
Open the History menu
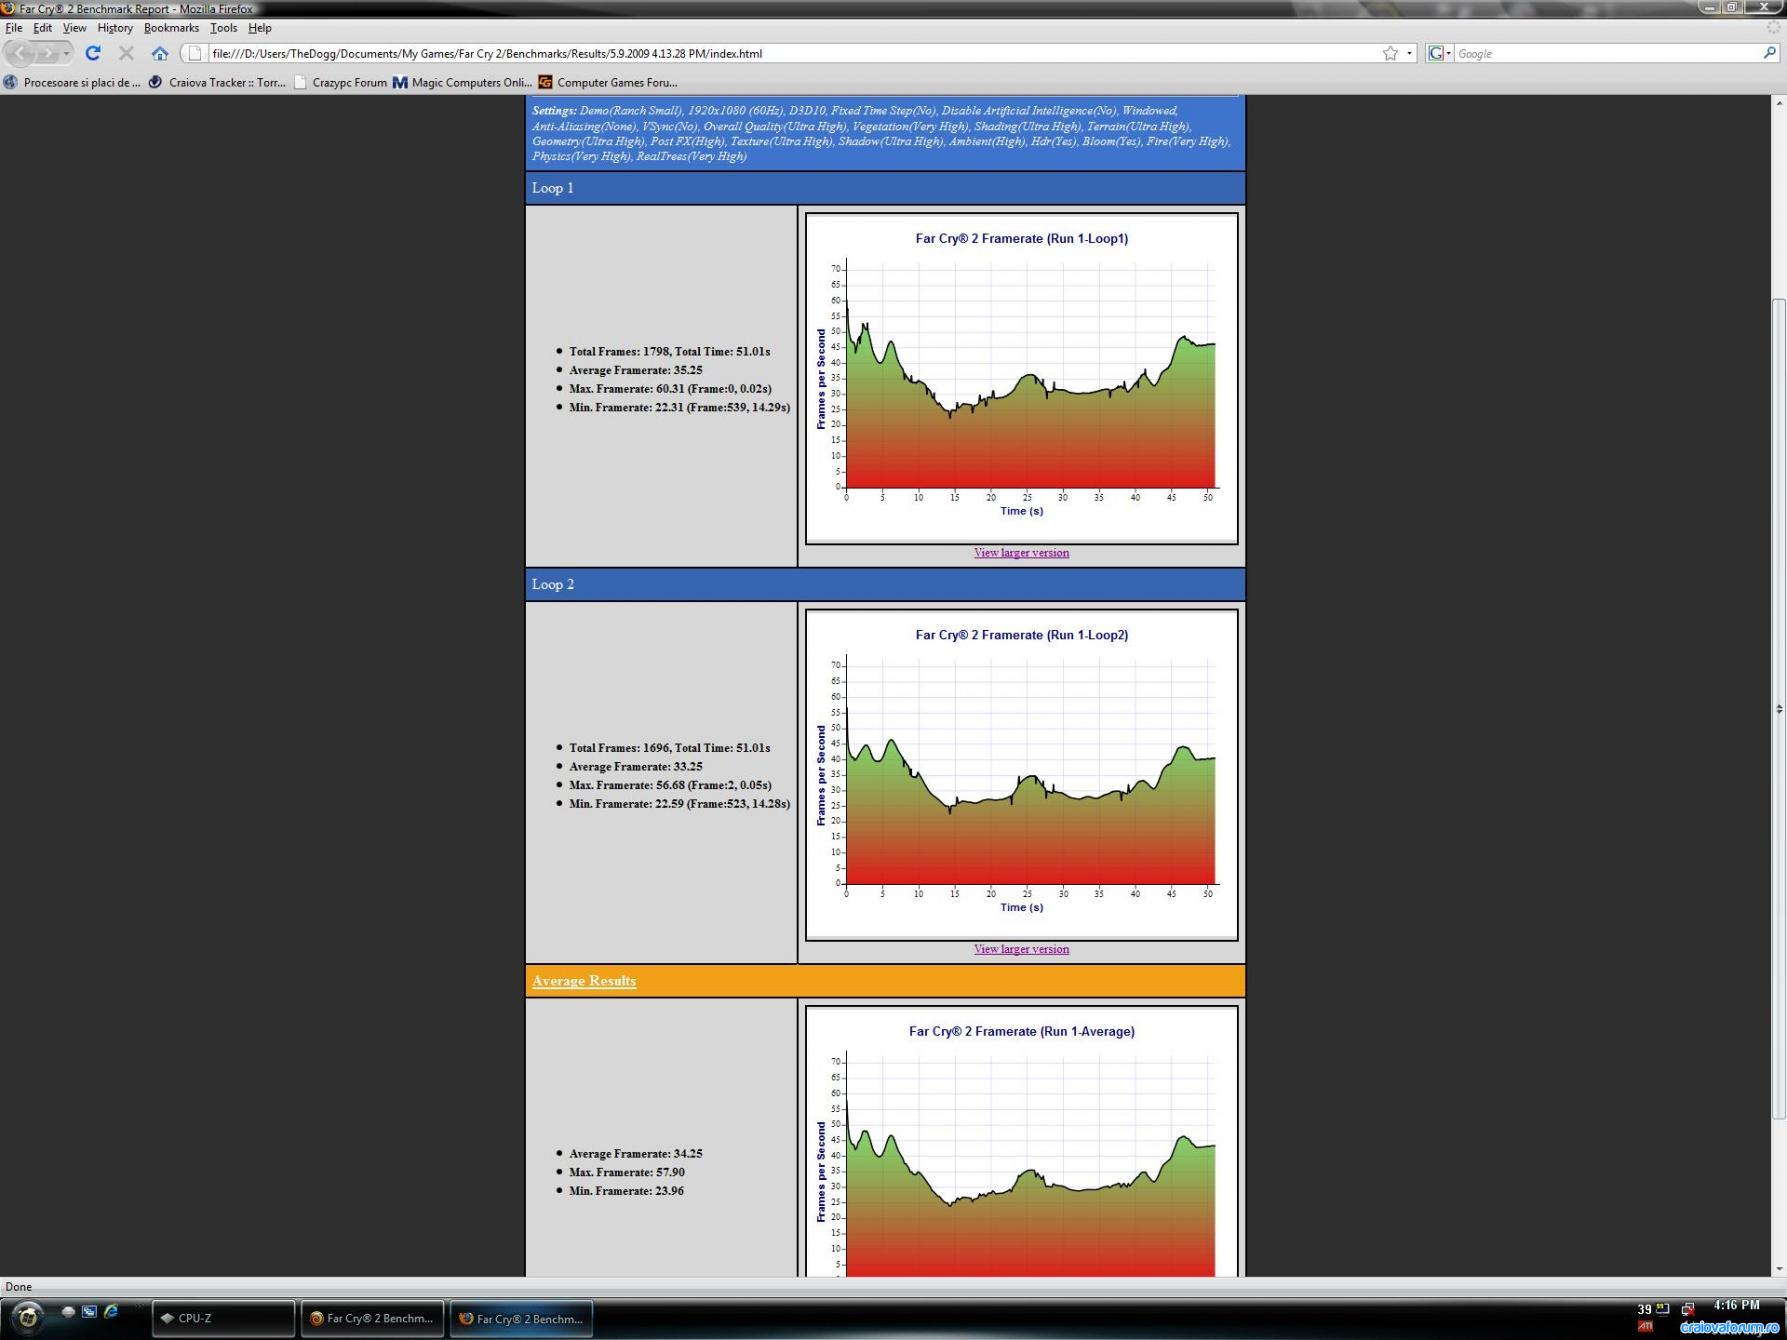(x=115, y=28)
